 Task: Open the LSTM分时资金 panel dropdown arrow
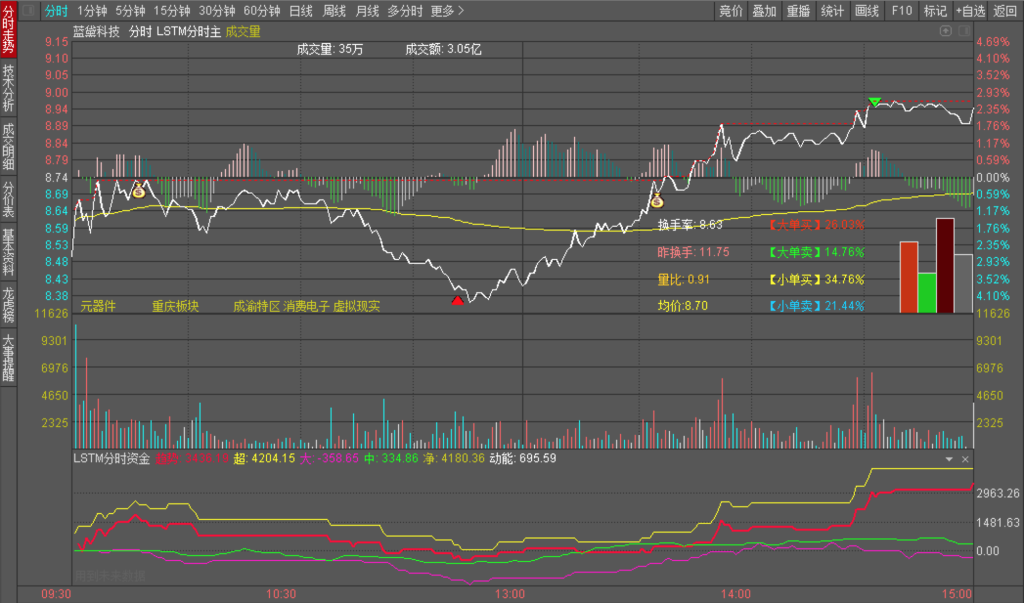950,459
